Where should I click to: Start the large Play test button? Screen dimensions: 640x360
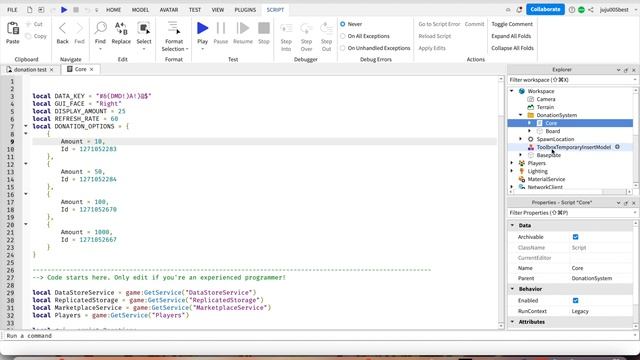202,28
